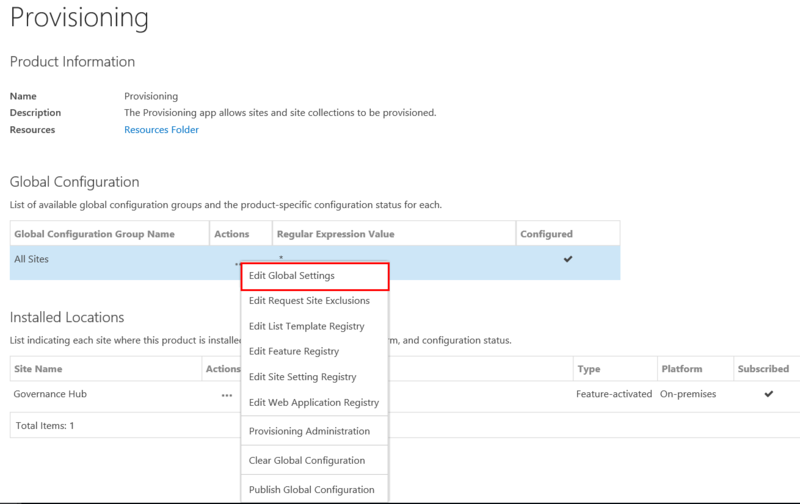This screenshot has height=504, width=800.
Task: Select Clear Global Configuration
Action: pos(306,460)
